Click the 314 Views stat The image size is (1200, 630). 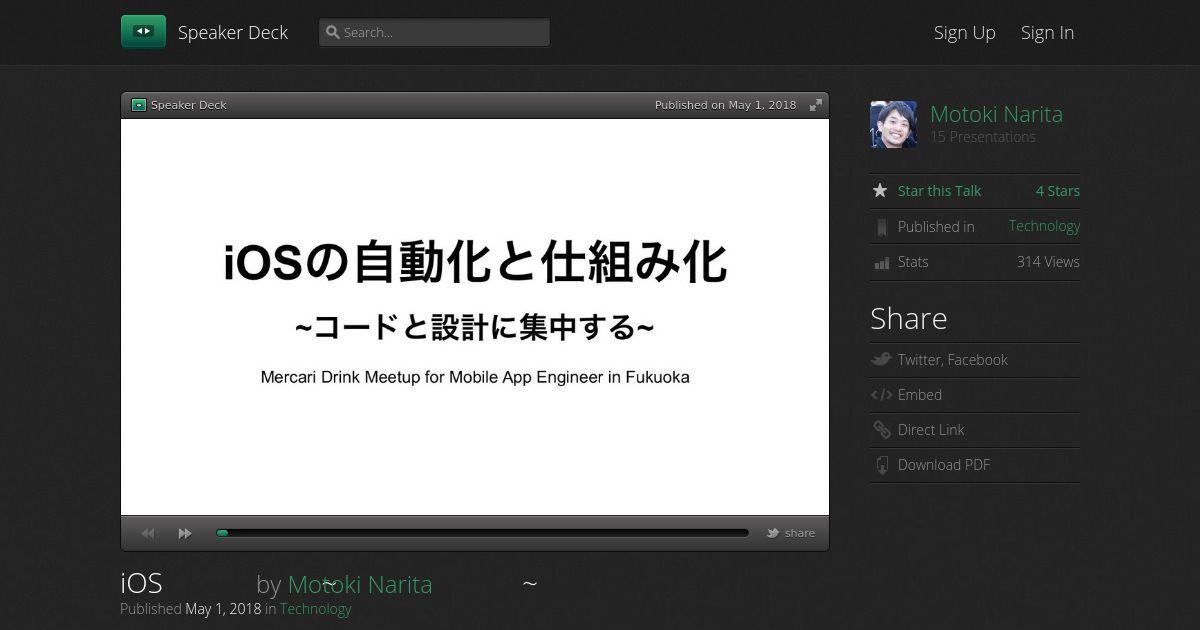point(1048,262)
